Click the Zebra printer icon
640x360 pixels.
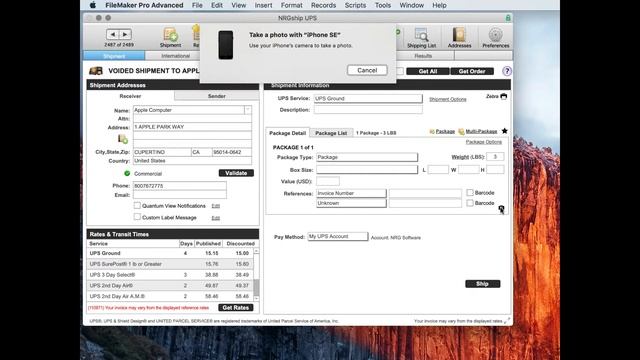(x=504, y=96)
